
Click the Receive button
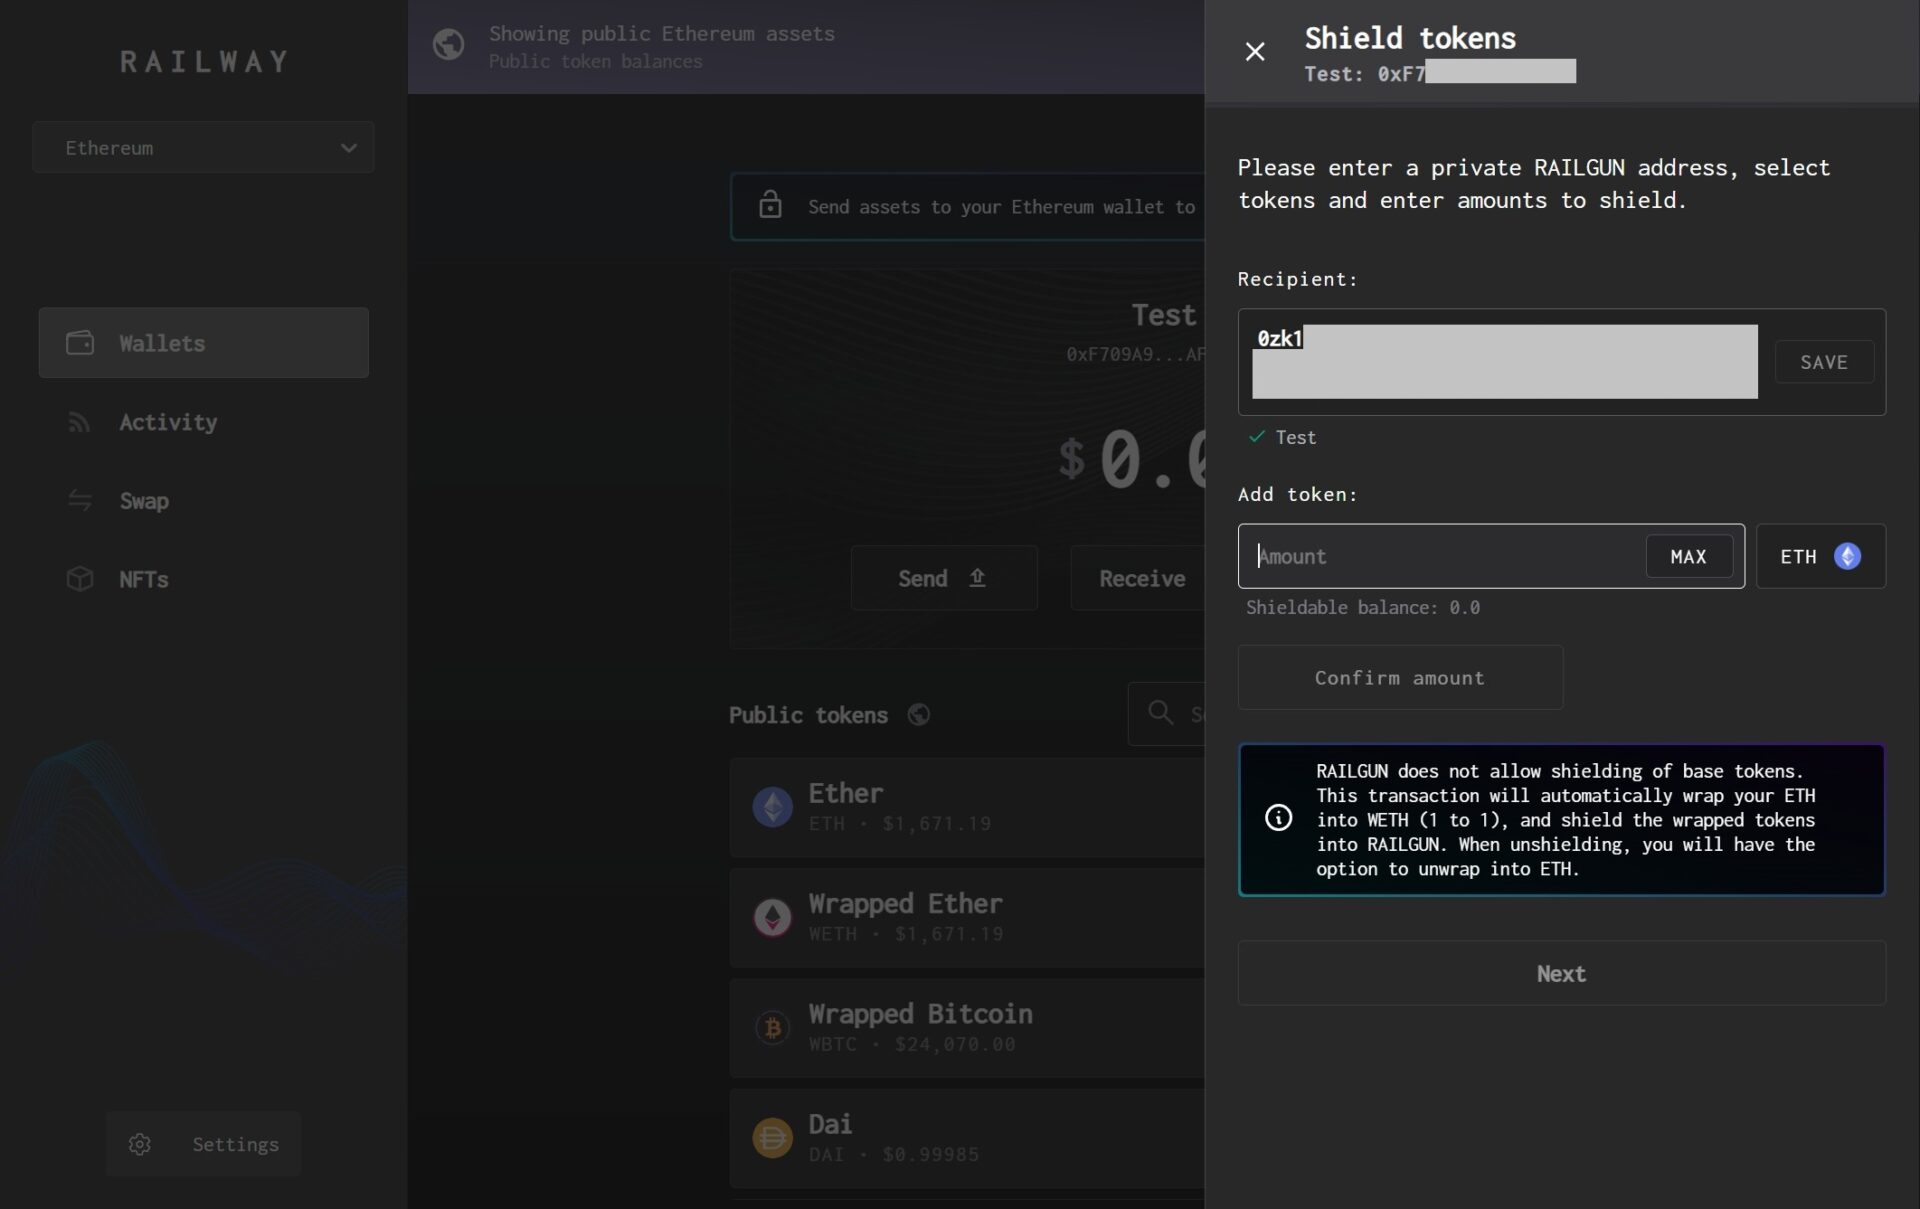tap(1138, 578)
